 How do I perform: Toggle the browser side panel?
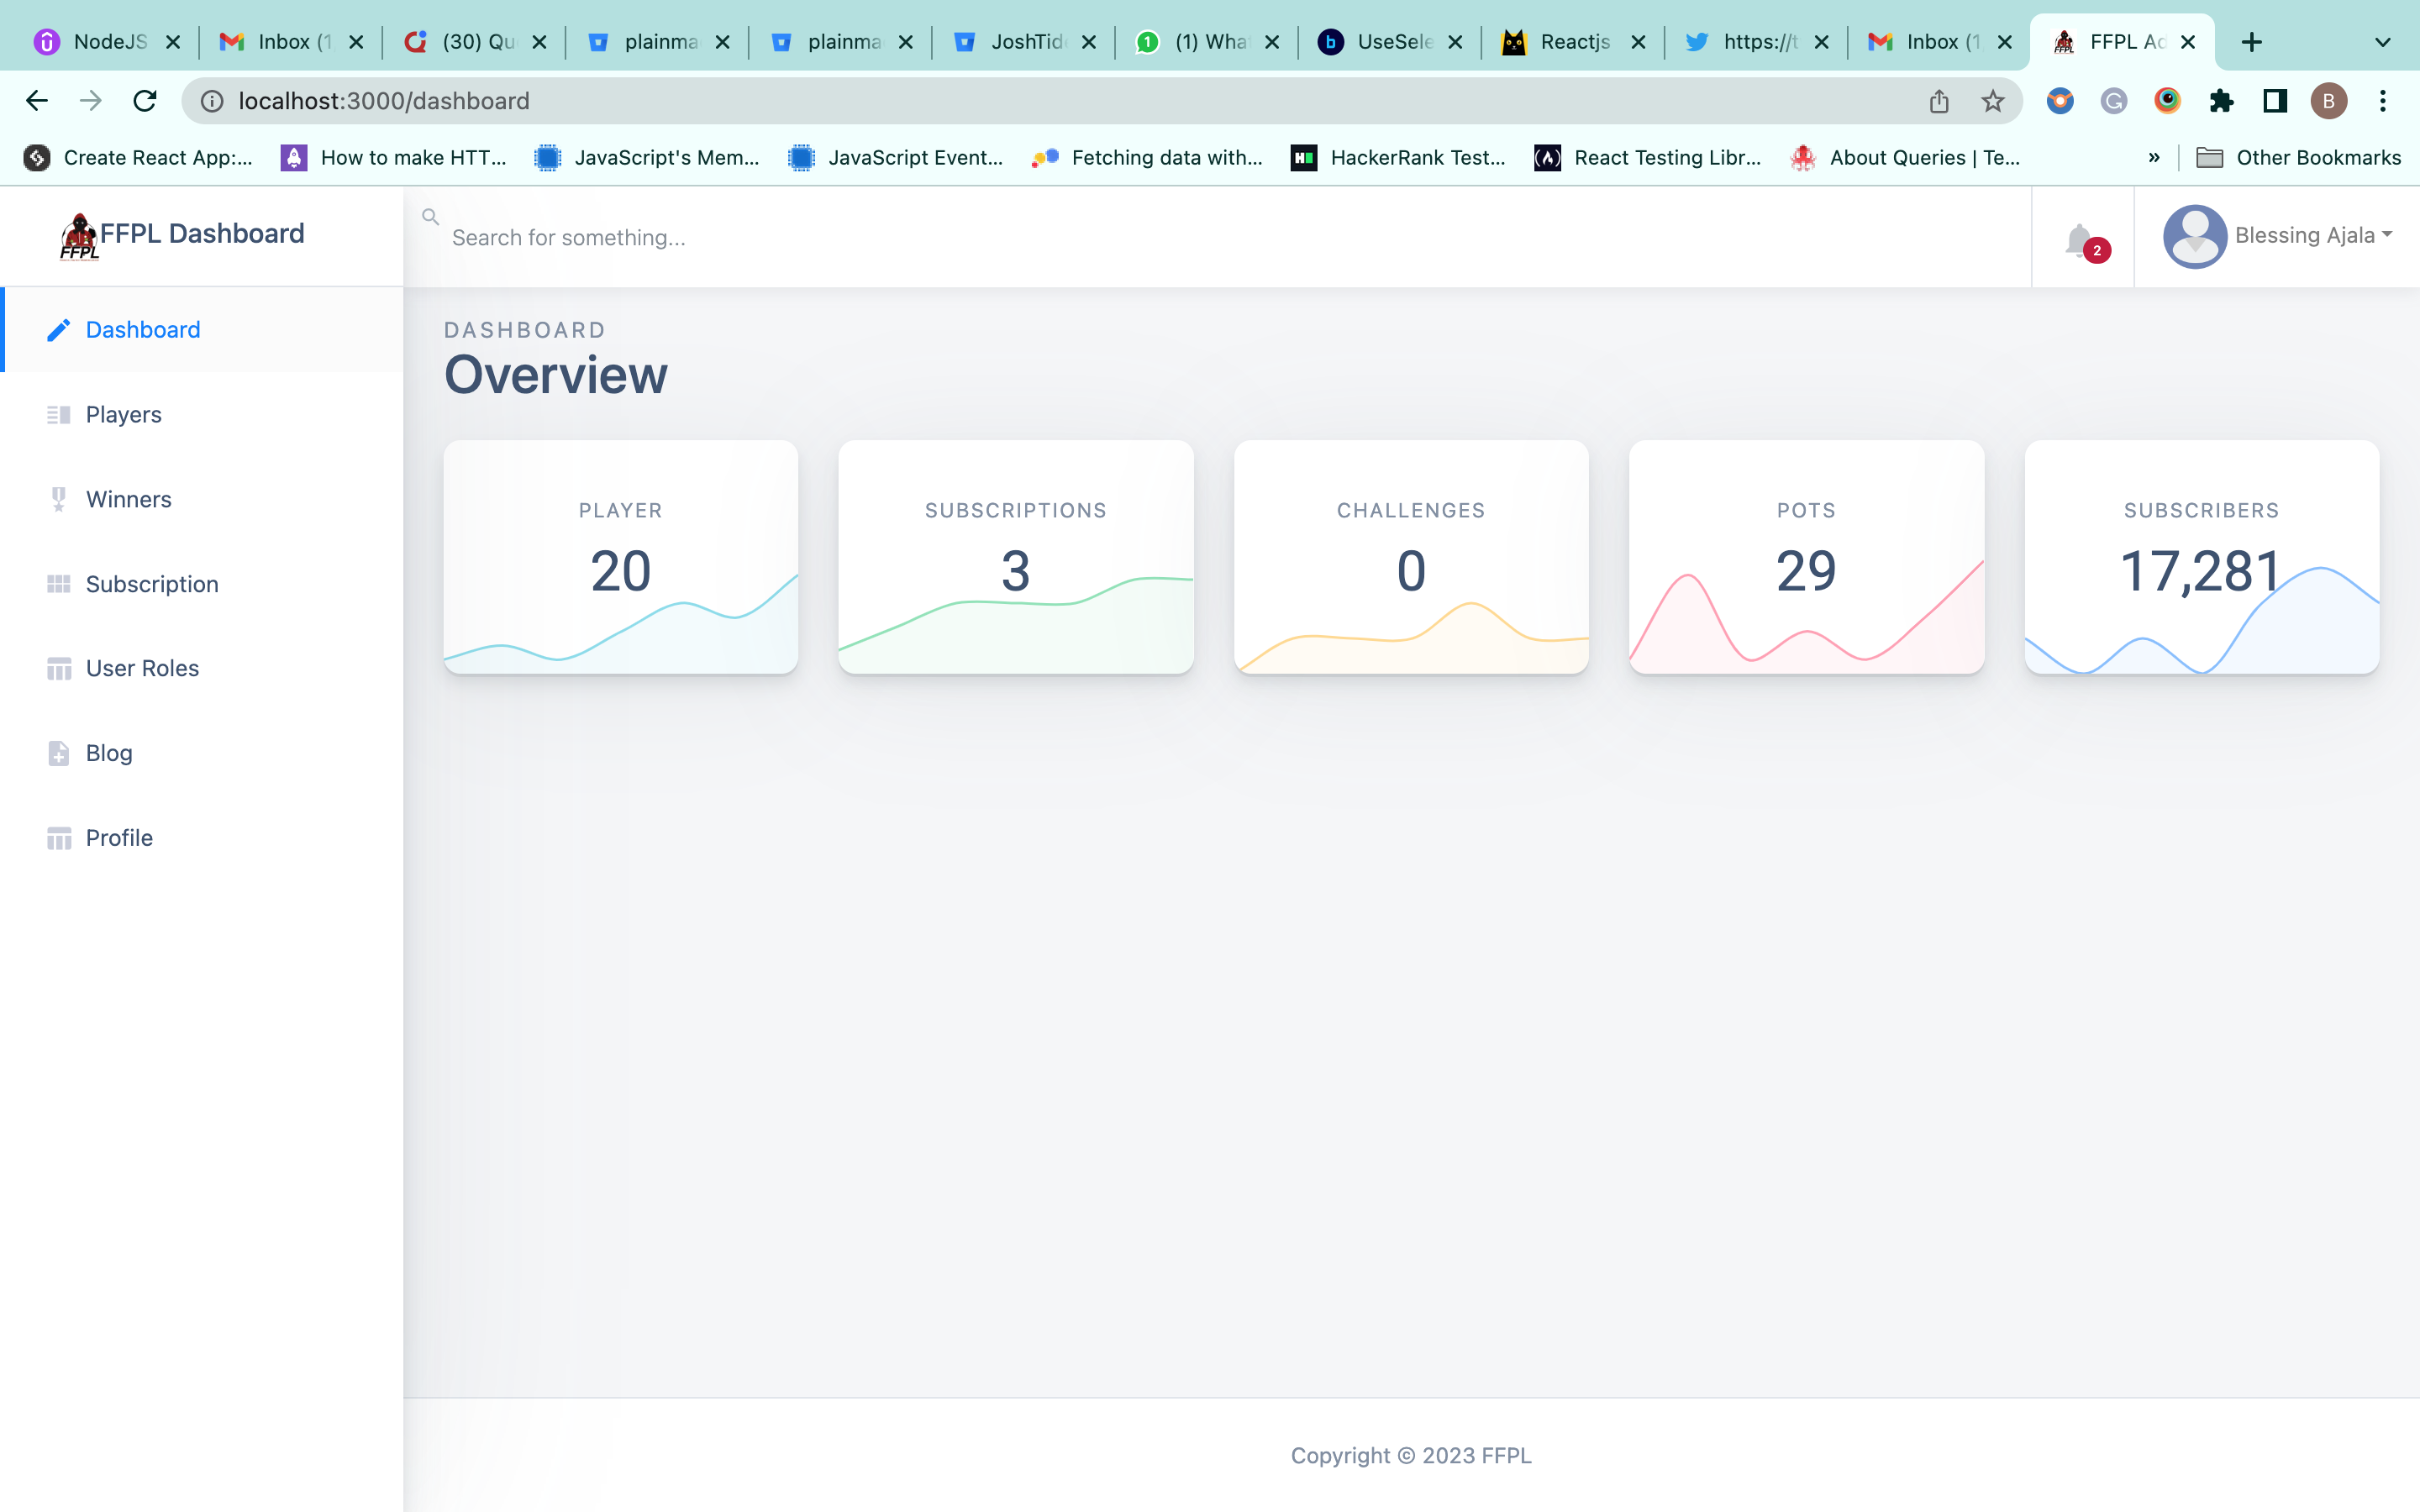(2275, 101)
